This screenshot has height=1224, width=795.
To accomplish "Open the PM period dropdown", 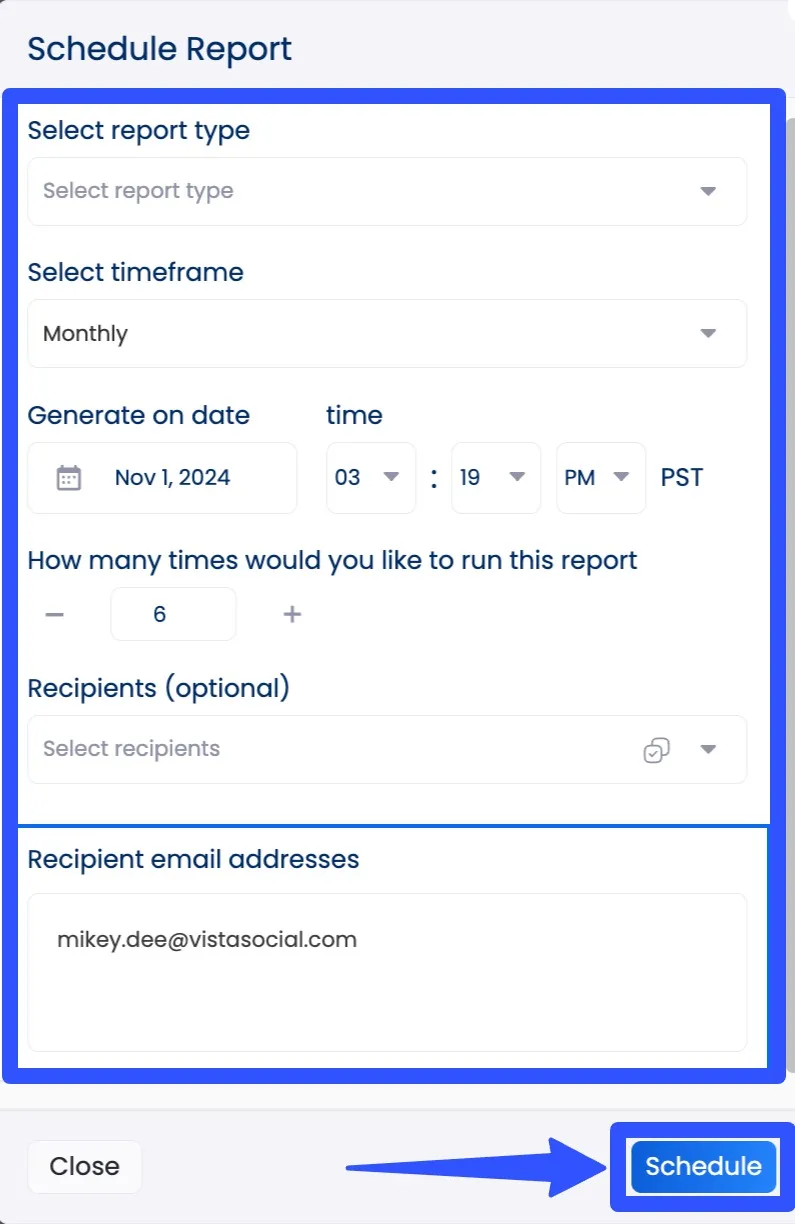I will tap(600, 478).
